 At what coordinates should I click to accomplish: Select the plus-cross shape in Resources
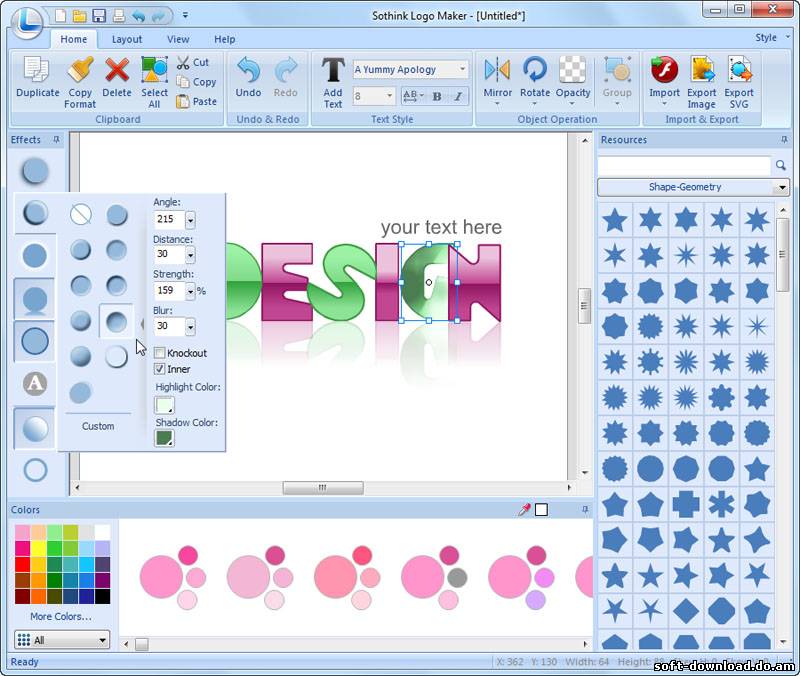685,504
